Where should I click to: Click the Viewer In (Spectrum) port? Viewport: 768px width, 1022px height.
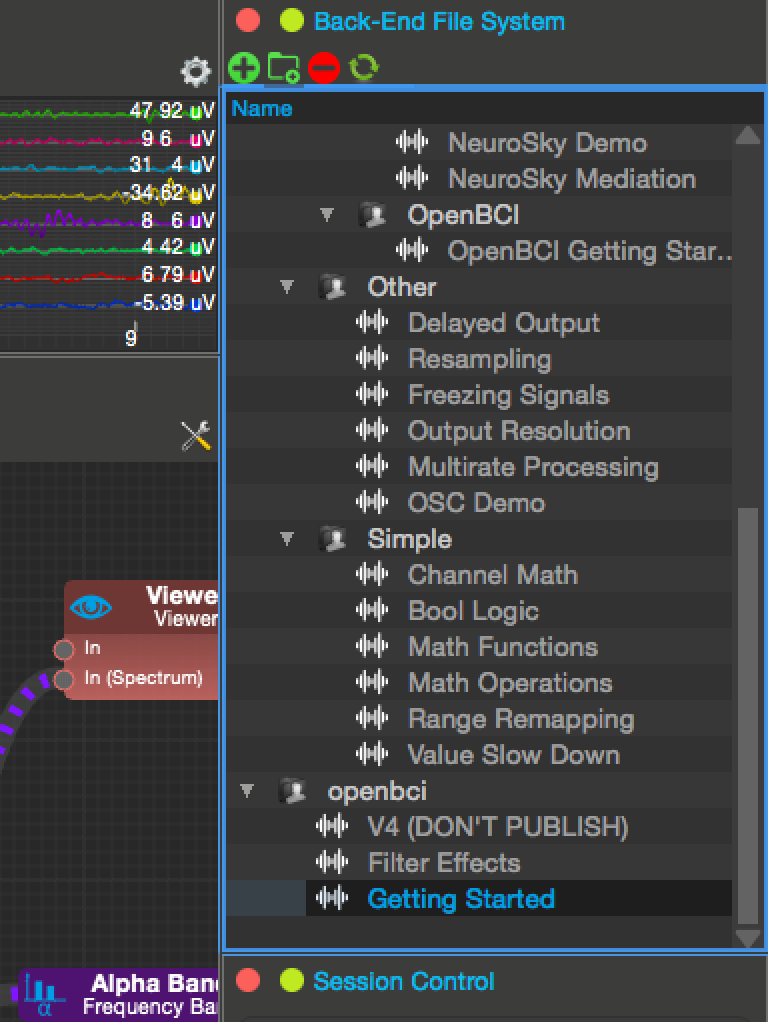(63, 680)
